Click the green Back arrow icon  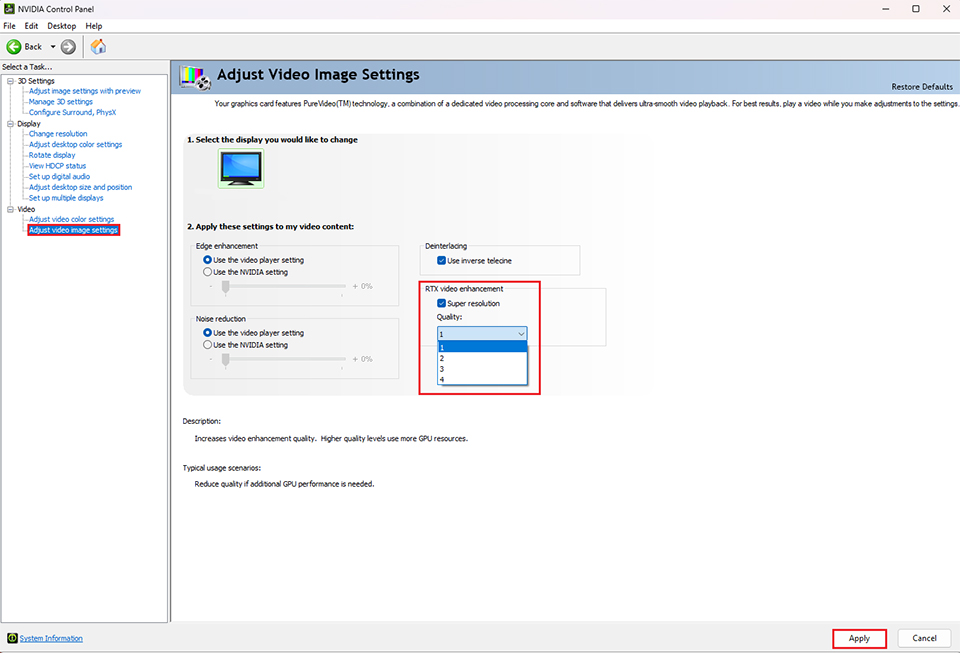(16, 46)
